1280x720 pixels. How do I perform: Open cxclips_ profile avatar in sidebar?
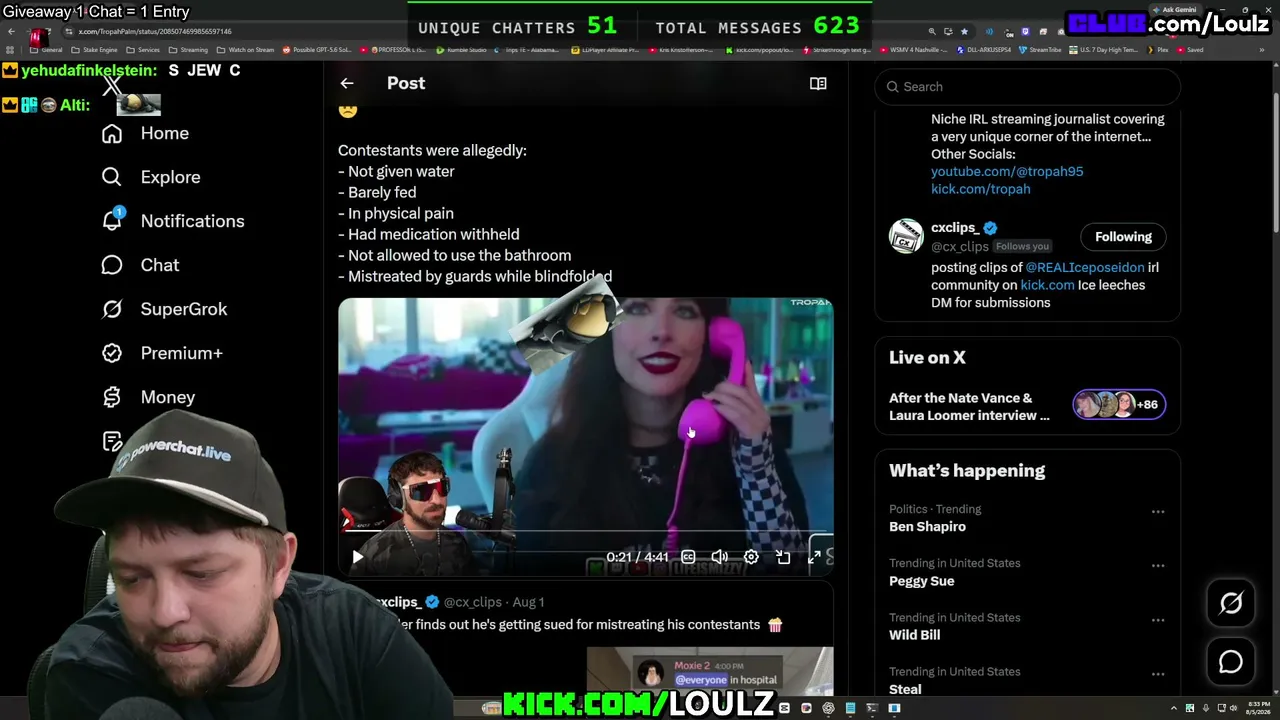click(906, 237)
